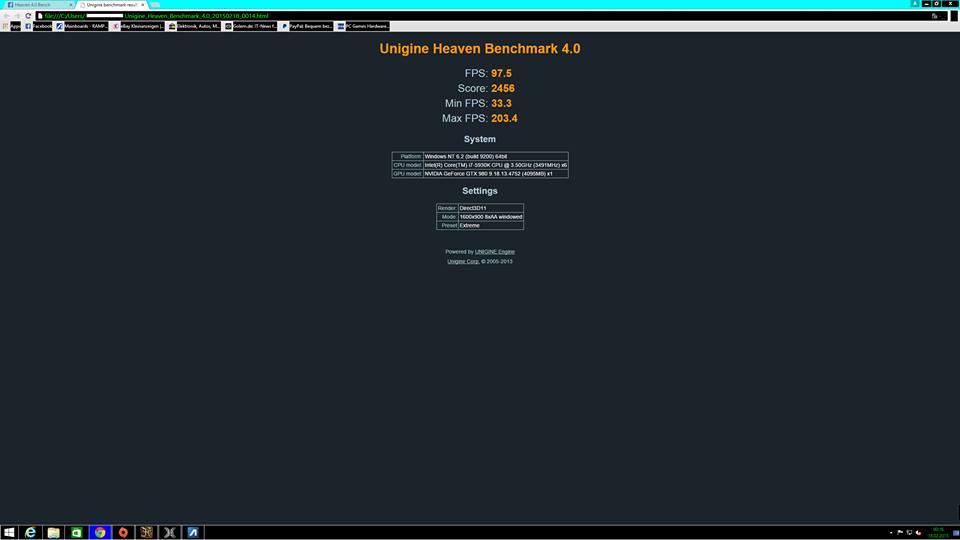Screen dimensions: 960x540
Task: Show hidden tray icons arrow
Action: point(891,533)
